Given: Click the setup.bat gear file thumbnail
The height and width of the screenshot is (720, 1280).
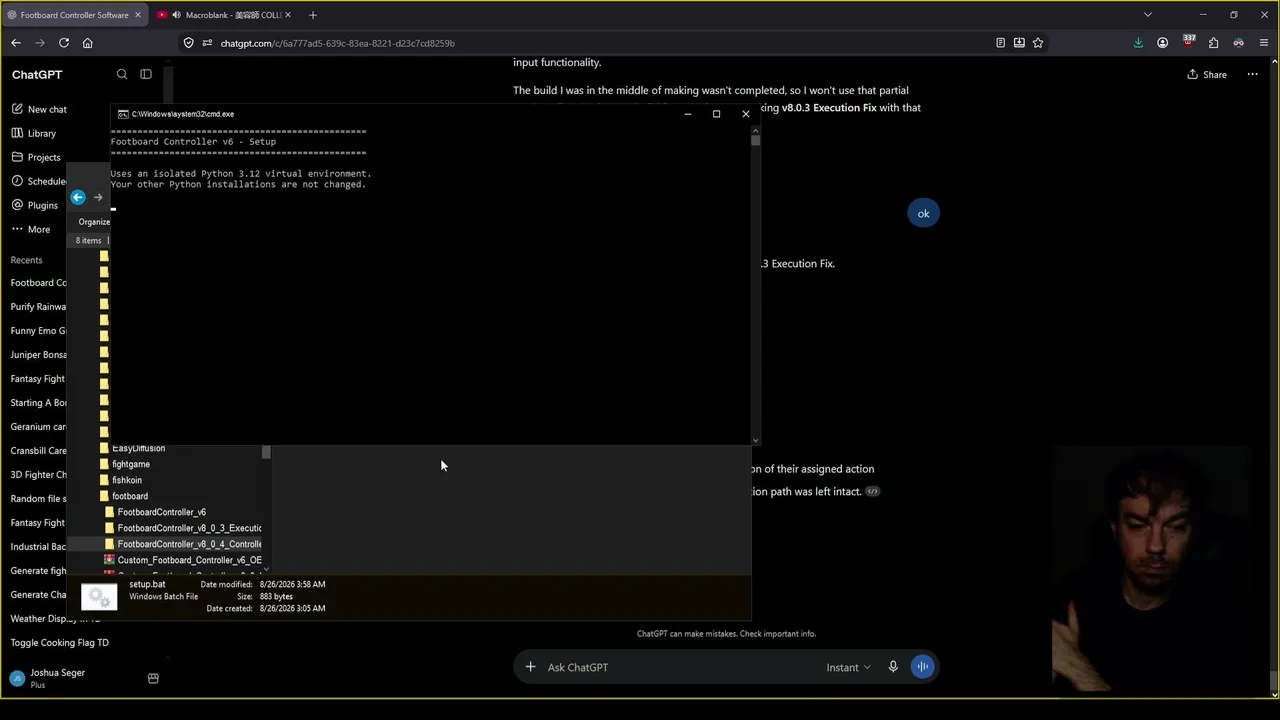Looking at the screenshot, I should point(99,597).
